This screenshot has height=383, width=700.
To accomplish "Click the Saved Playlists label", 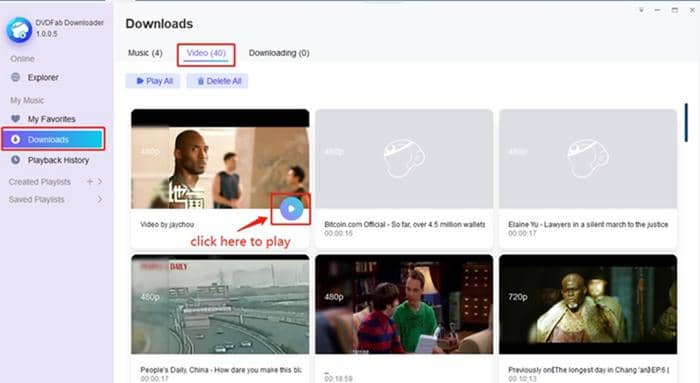I will click(x=37, y=199).
